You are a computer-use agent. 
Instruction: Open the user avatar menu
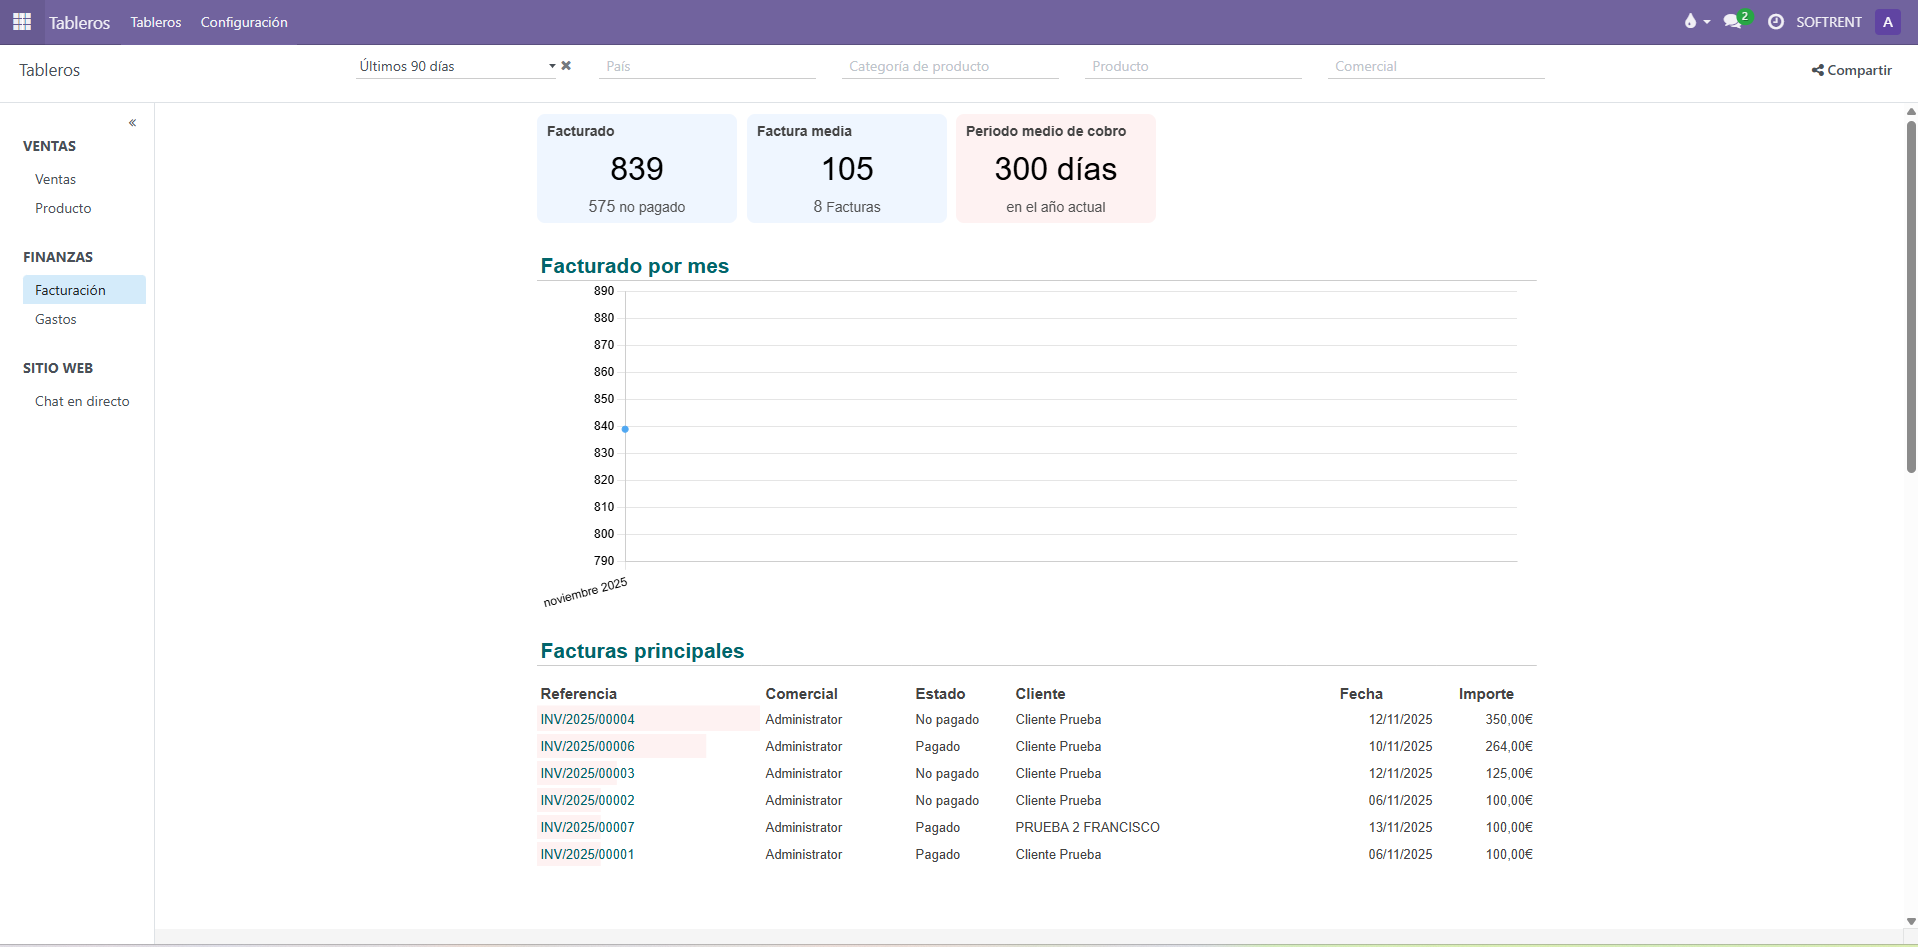coord(1887,22)
